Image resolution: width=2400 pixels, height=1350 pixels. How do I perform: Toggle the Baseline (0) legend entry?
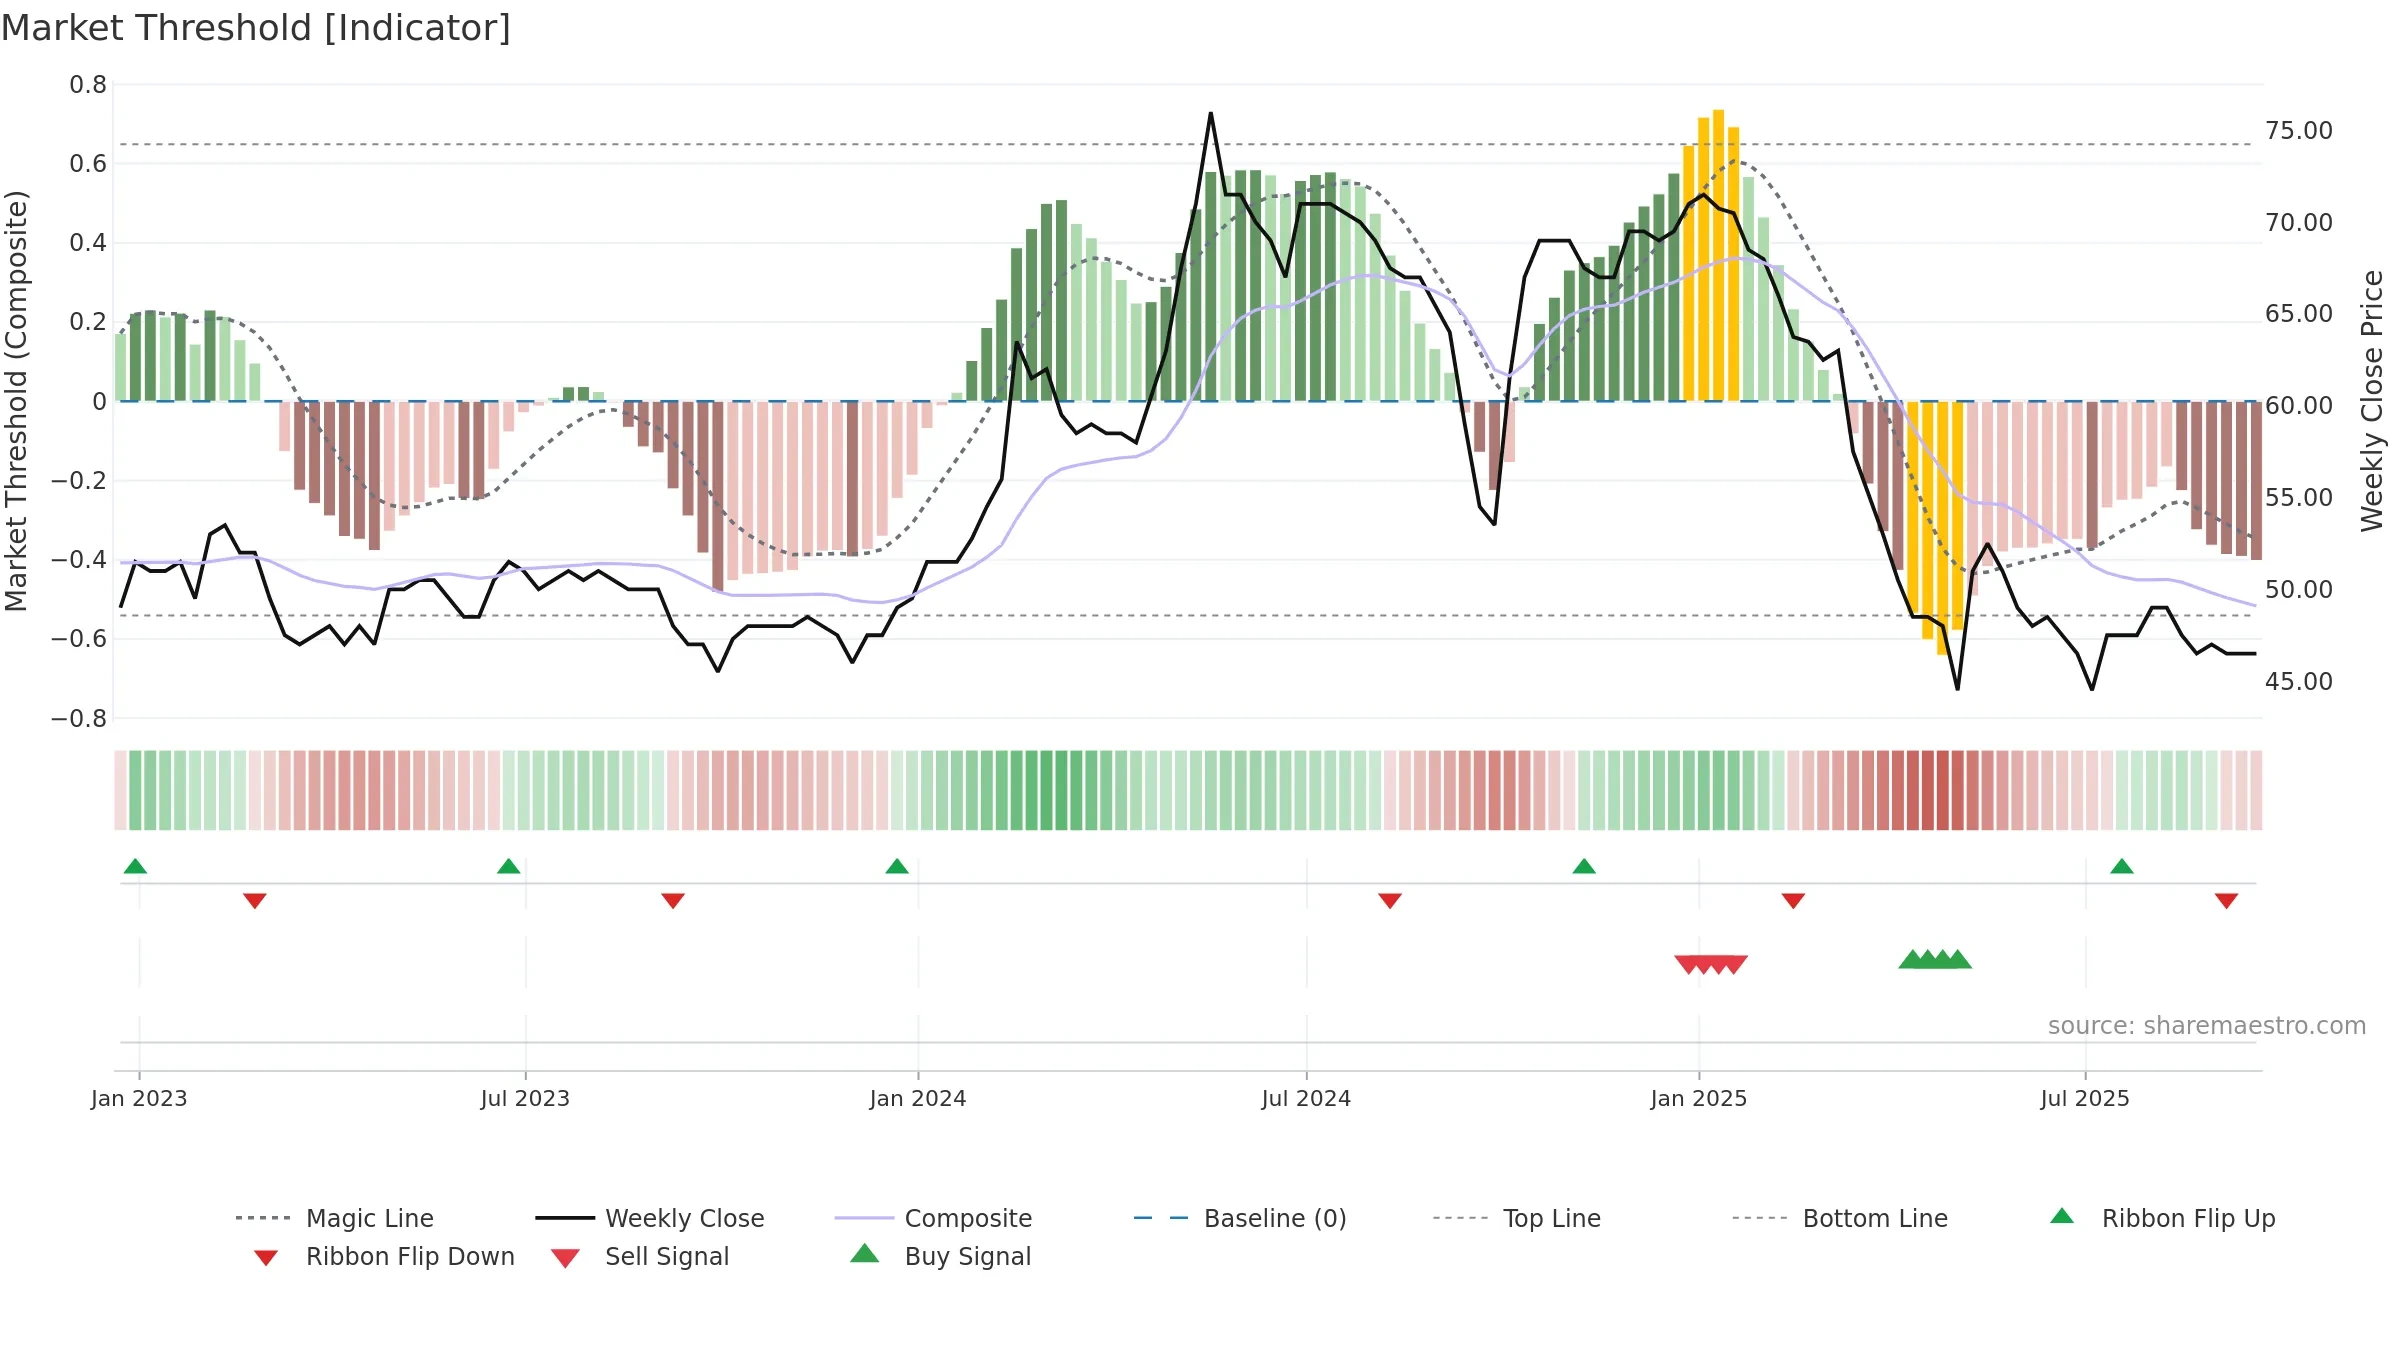(1240, 1218)
